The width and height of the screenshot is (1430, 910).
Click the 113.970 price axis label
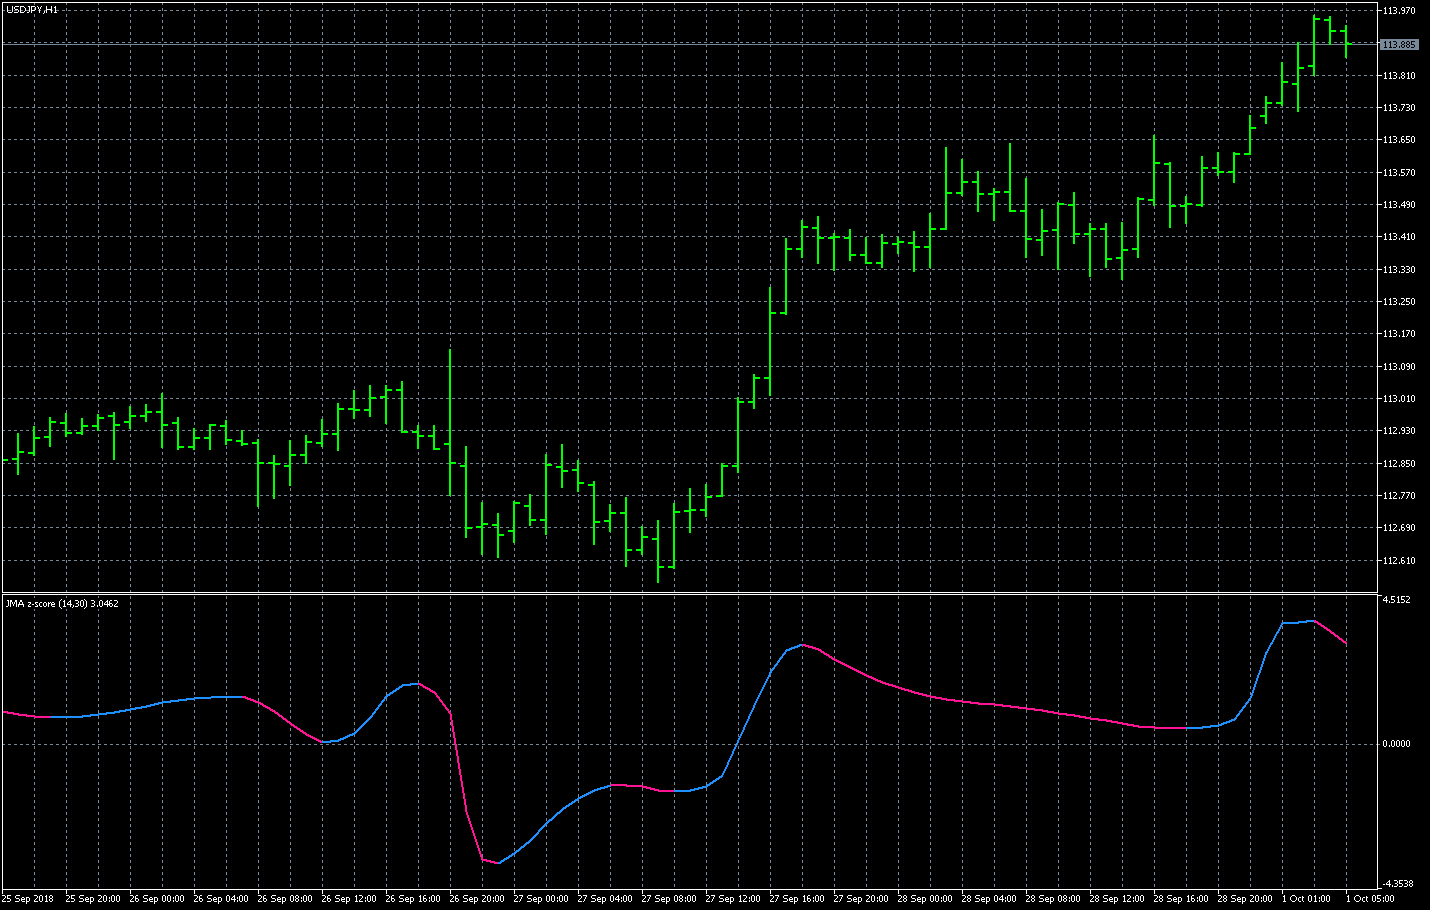pyautogui.click(x=1398, y=11)
